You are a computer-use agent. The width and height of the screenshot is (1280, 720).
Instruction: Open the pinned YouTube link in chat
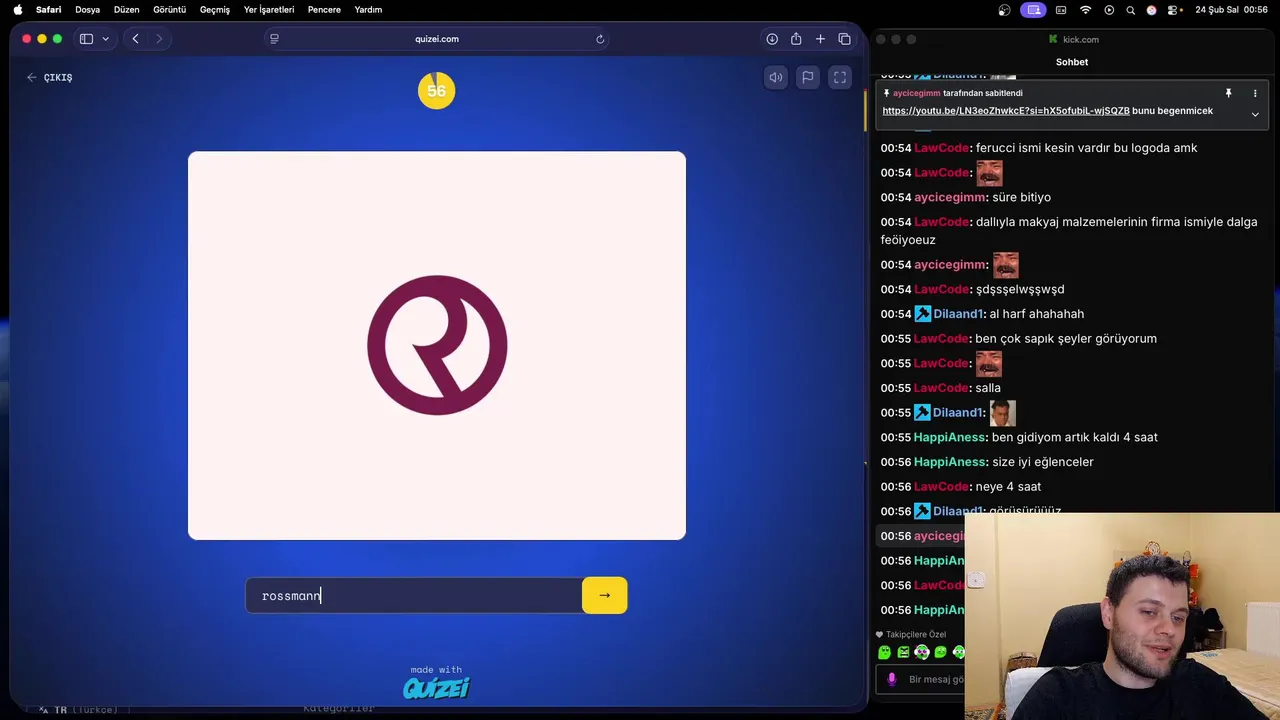point(1006,111)
